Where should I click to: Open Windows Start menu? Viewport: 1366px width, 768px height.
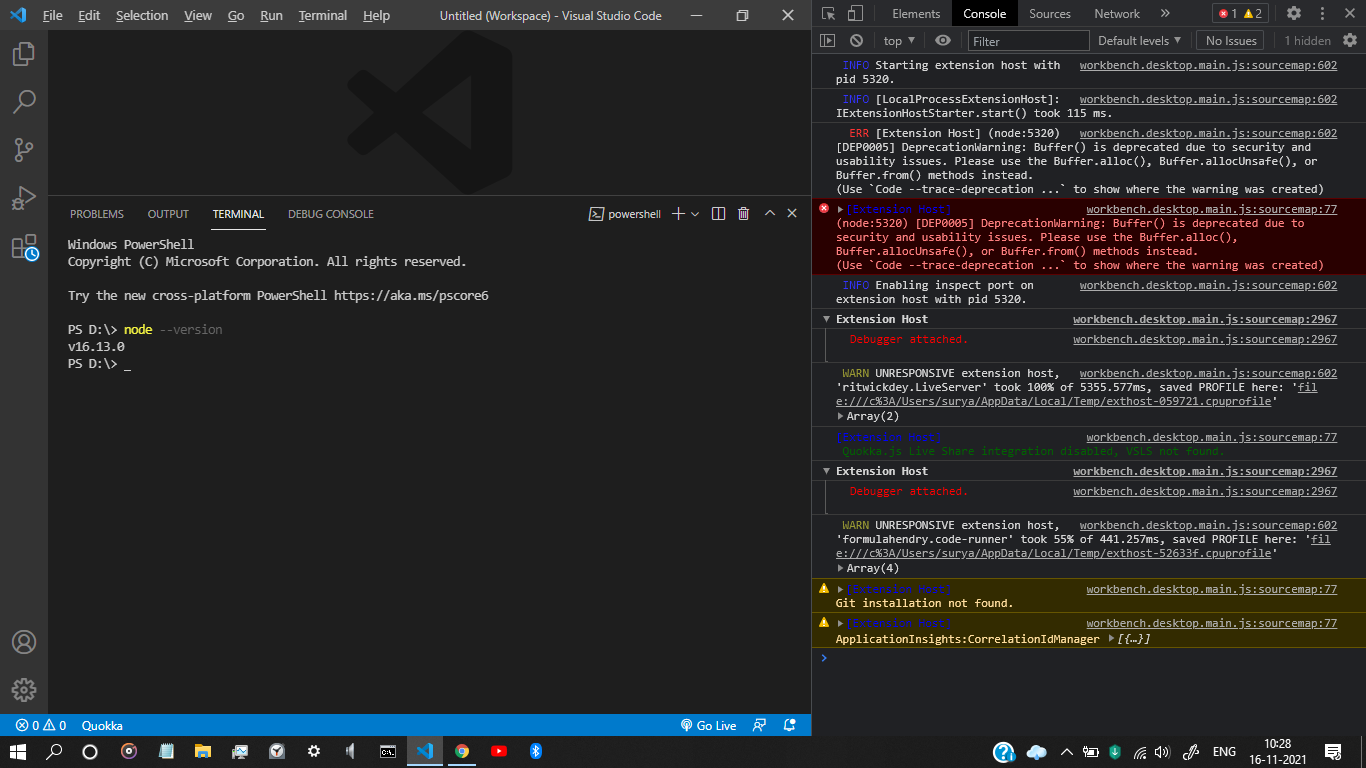18,751
